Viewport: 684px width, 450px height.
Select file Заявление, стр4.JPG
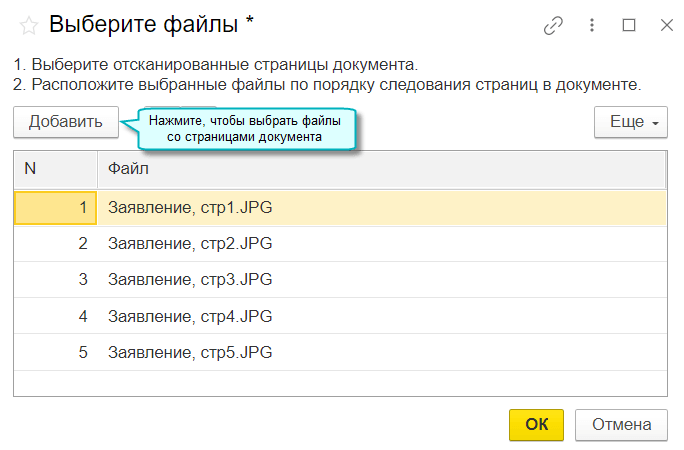pyautogui.click(x=190, y=316)
